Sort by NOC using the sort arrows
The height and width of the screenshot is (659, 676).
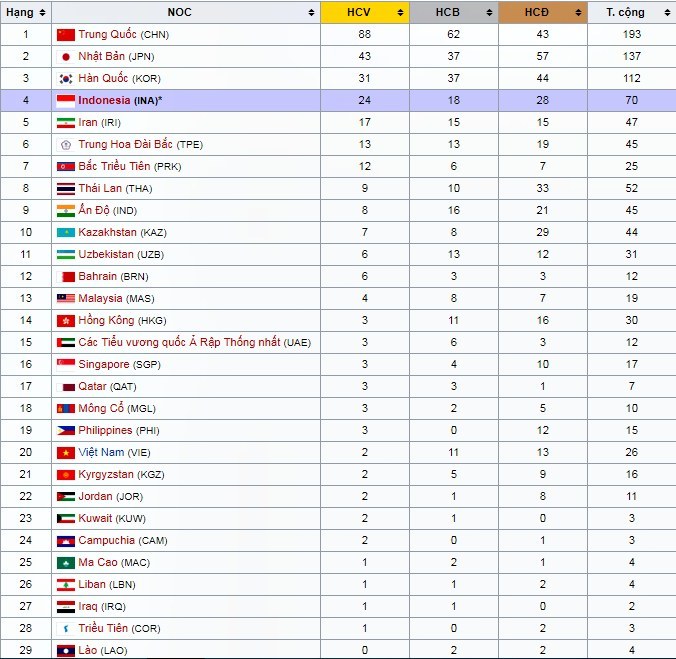[x=312, y=12]
